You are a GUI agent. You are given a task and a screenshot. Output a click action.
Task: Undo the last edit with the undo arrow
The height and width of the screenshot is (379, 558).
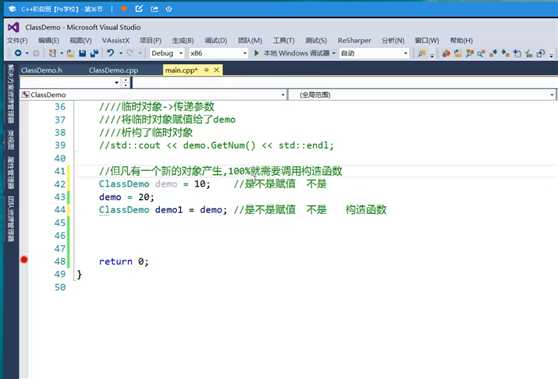pyautogui.click(x=111, y=53)
